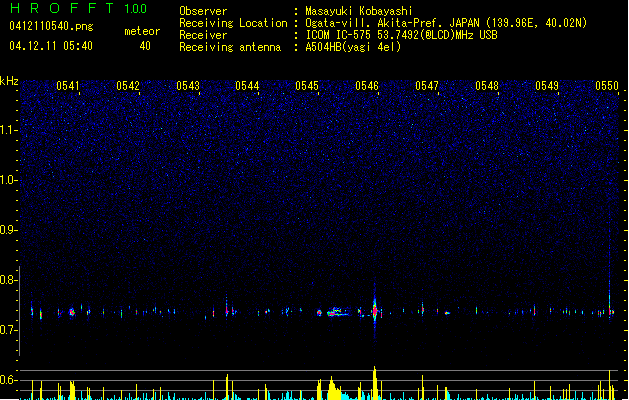
Task: Click the 0541 time marker
Action: [x=67, y=86]
